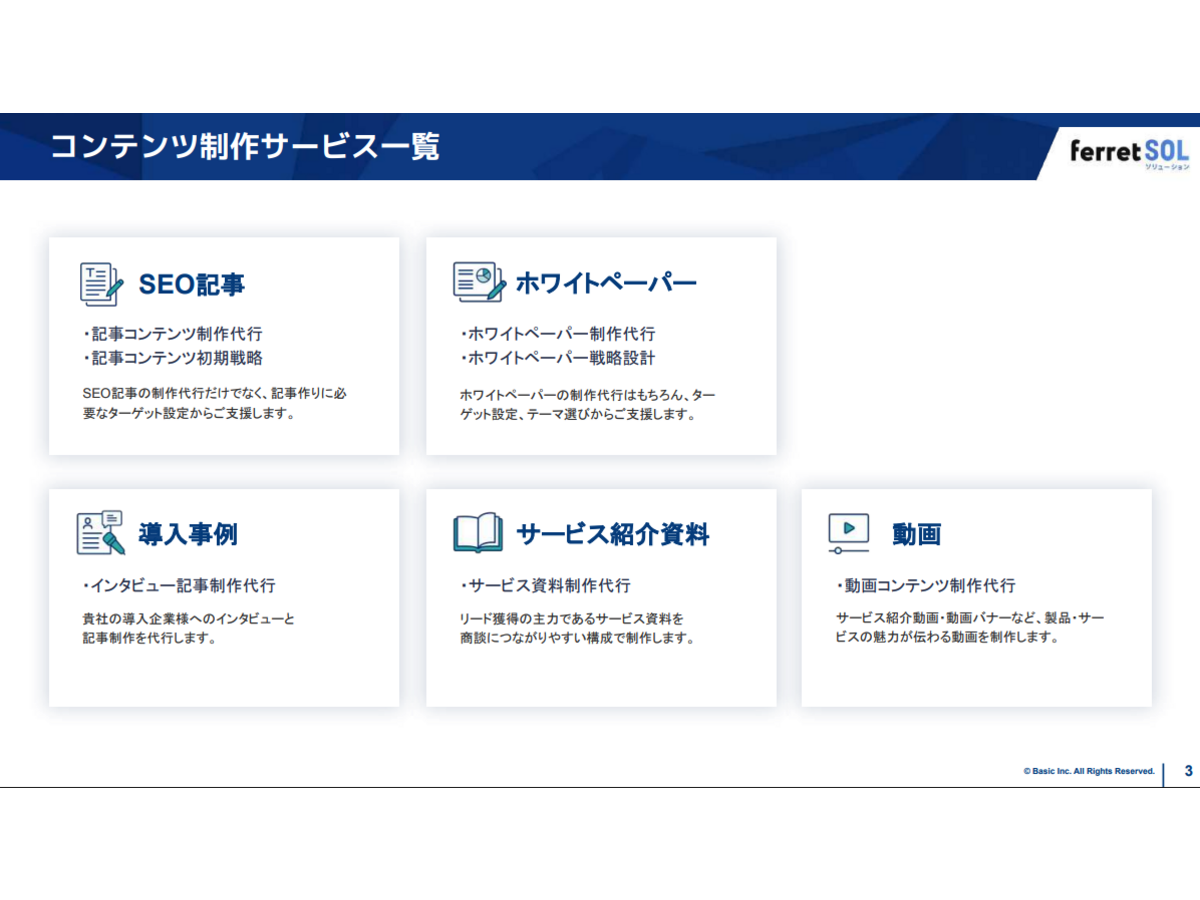Click the ホワイトペーパー戦略設計 bullet
Image resolution: width=1200 pixels, height=900 pixels.
pyautogui.click(x=558, y=358)
